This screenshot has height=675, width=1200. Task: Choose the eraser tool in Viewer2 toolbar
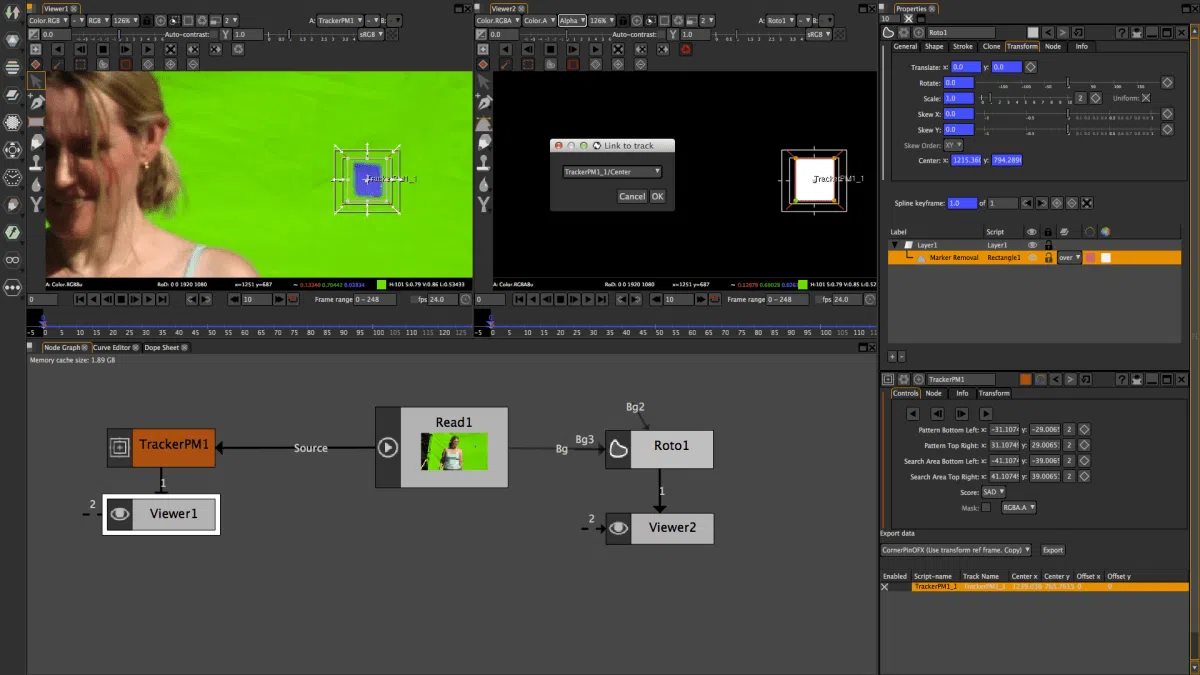[484, 143]
